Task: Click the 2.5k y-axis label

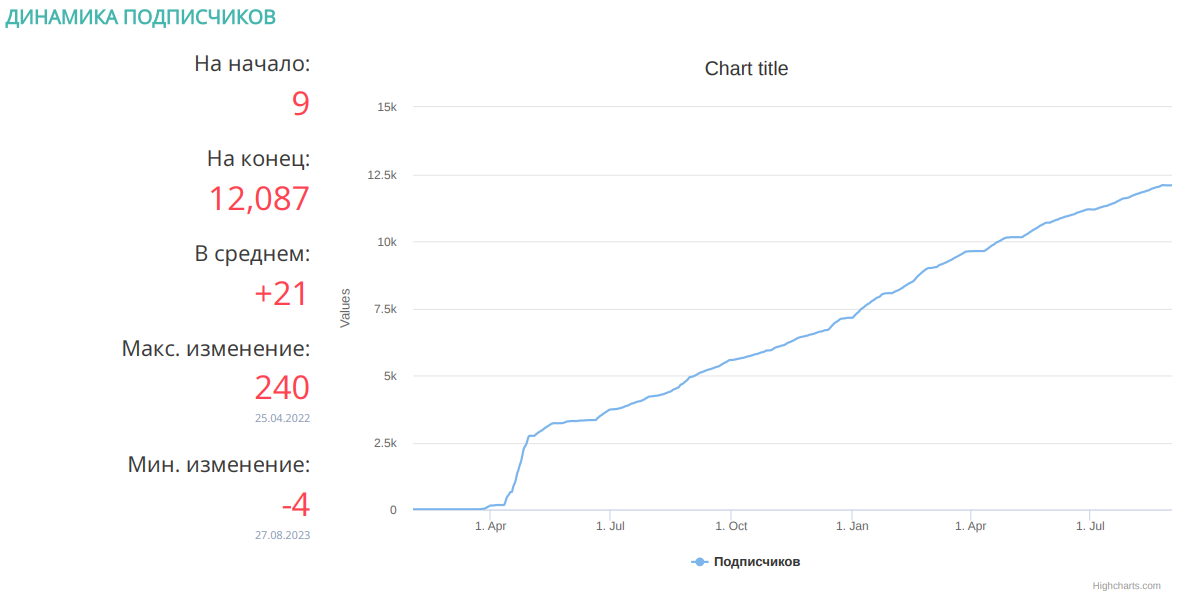Action: coord(383,443)
